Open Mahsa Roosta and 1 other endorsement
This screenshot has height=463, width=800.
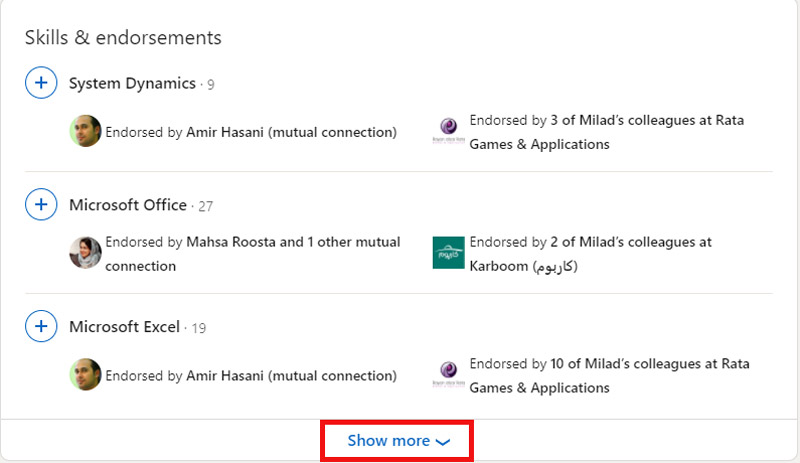[x=252, y=253]
